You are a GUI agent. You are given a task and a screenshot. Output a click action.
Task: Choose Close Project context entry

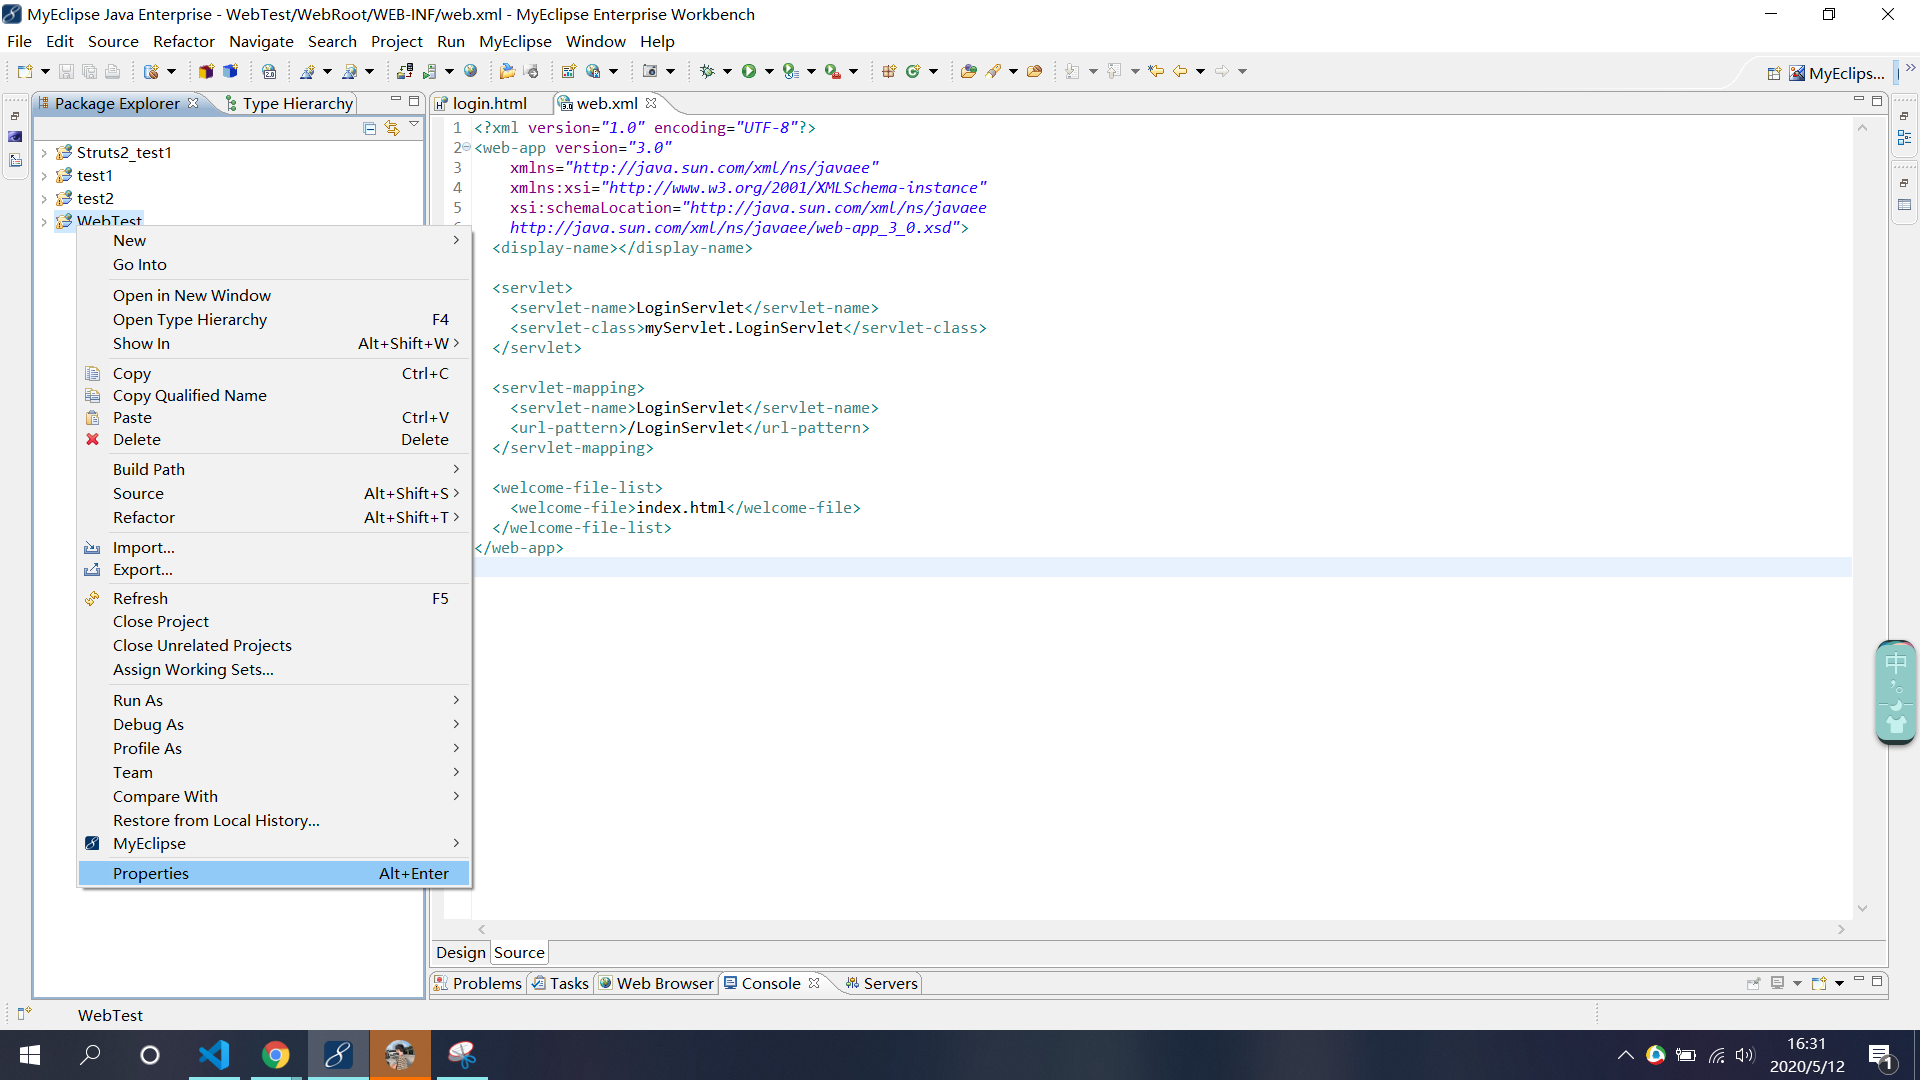click(274, 622)
